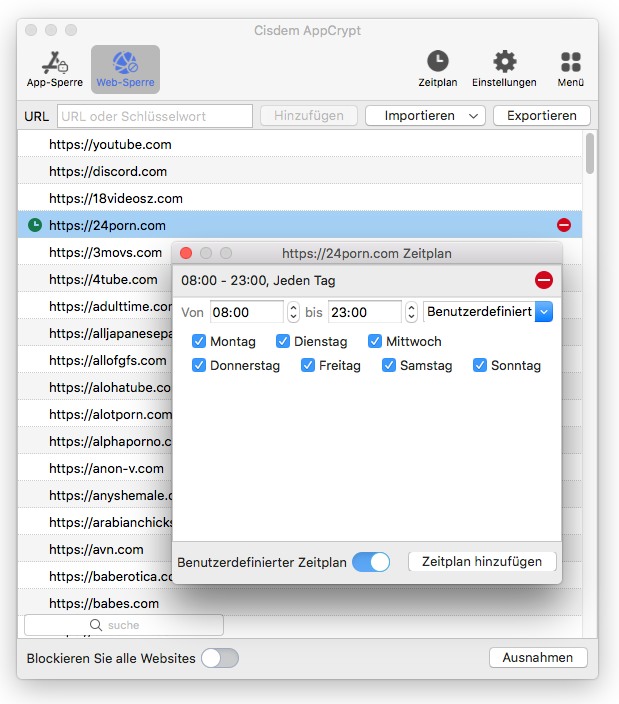619x704 pixels.
Task: Click the bis time stepper arrows
Action: [411, 312]
